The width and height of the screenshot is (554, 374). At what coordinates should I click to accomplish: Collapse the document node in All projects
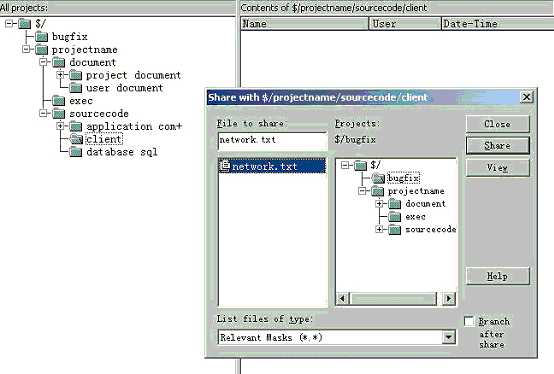(43, 62)
